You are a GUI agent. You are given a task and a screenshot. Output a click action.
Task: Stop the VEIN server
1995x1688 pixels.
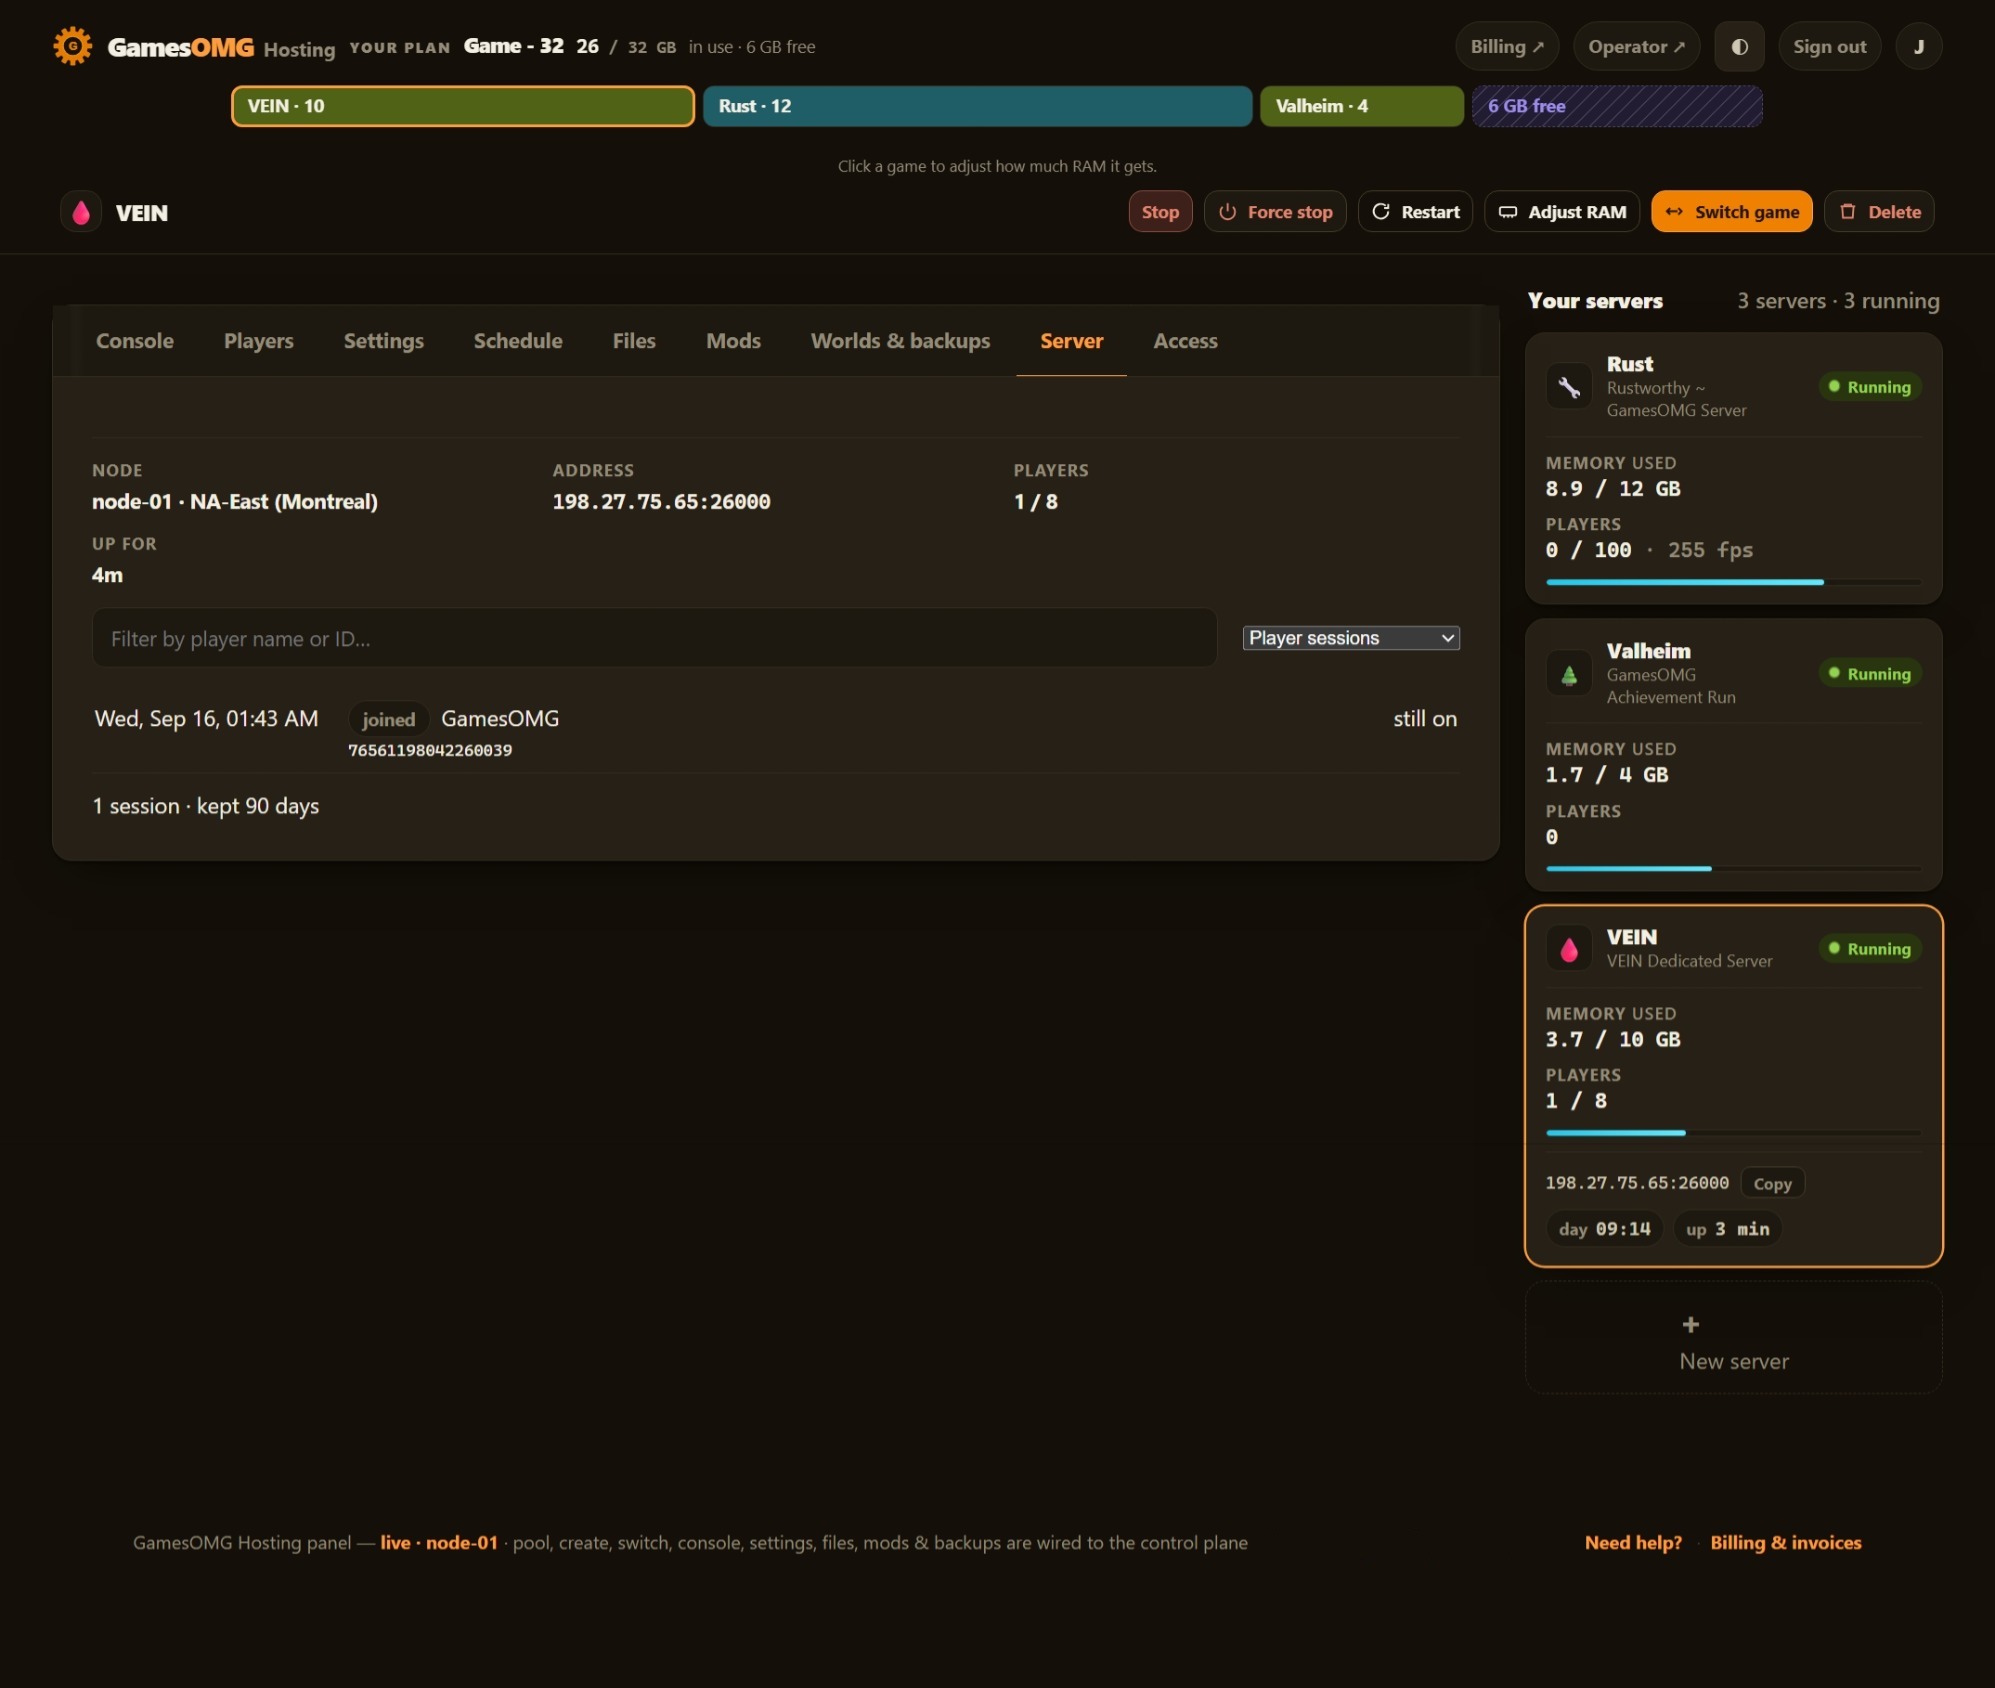click(1160, 212)
